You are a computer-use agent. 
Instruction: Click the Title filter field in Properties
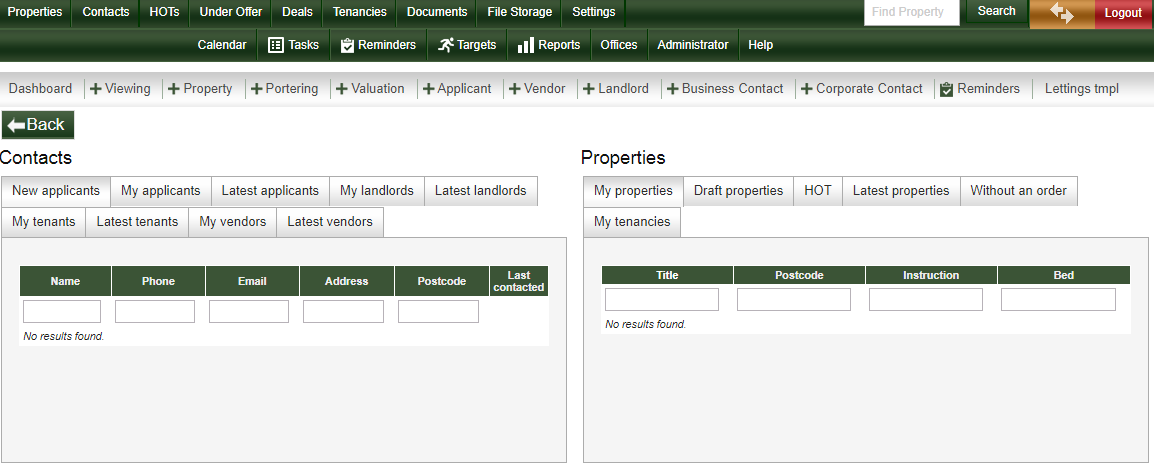(662, 299)
